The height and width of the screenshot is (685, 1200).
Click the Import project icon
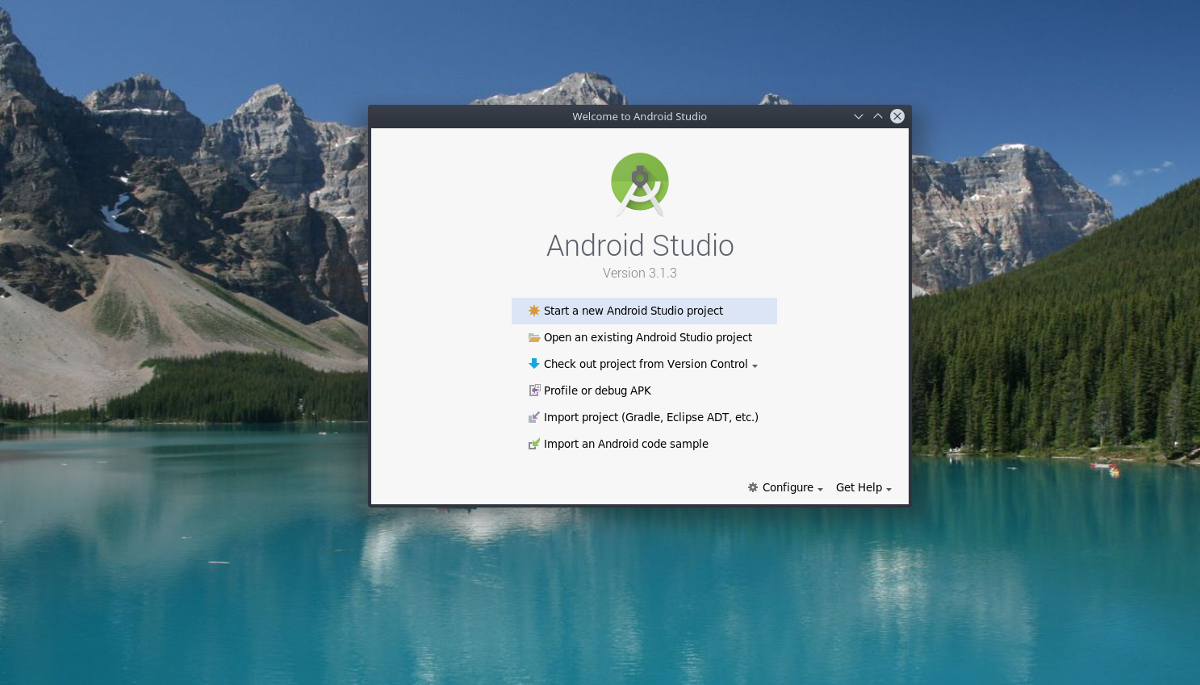534,417
